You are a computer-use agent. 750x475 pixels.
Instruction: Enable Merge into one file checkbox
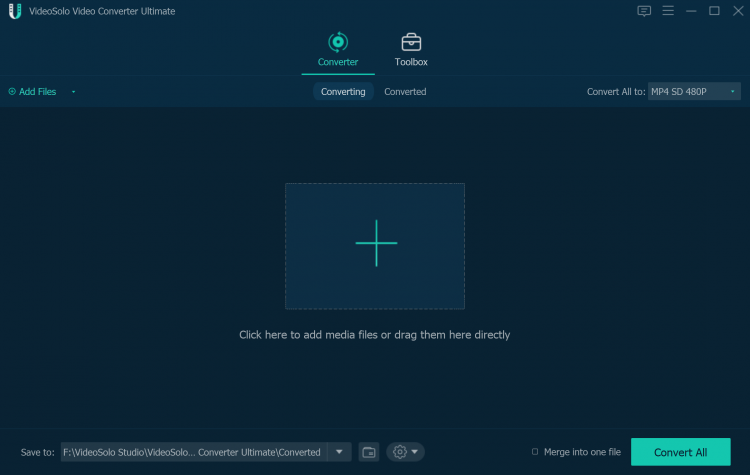click(535, 452)
